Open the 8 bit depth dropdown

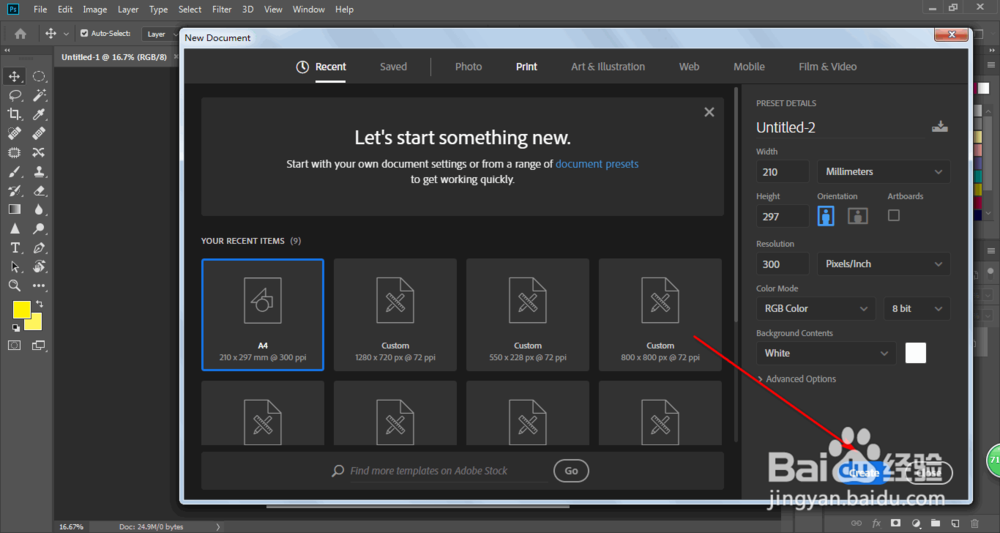[x=916, y=309]
